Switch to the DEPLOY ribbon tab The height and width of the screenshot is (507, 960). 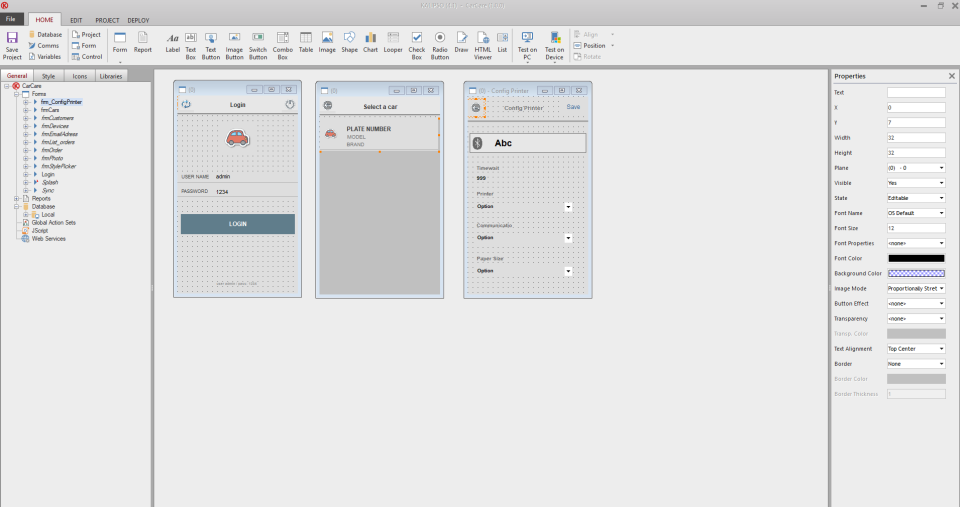pos(138,20)
